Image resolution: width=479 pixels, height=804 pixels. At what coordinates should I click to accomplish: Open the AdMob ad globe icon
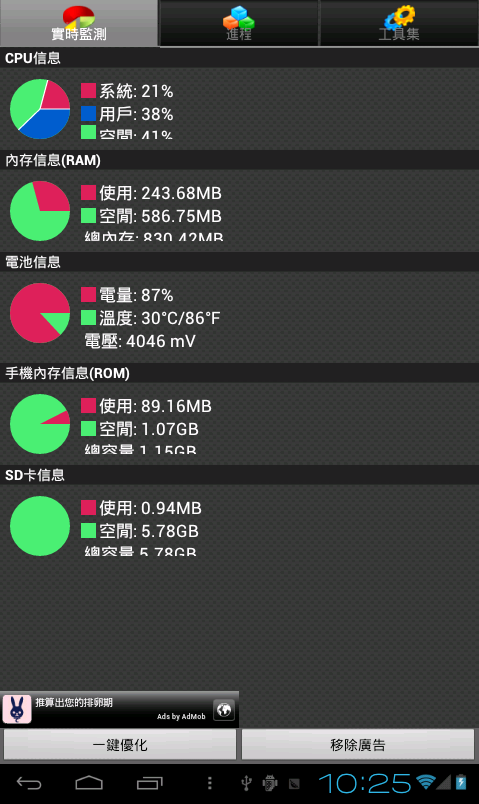224,710
